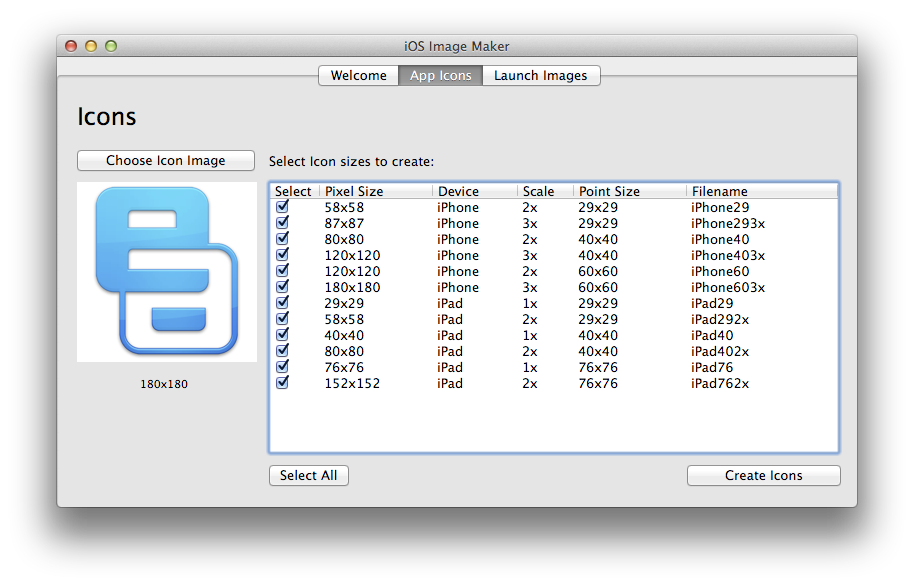Click the 180x180 icon preview image
The width and height of the screenshot is (914, 586).
click(x=166, y=272)
